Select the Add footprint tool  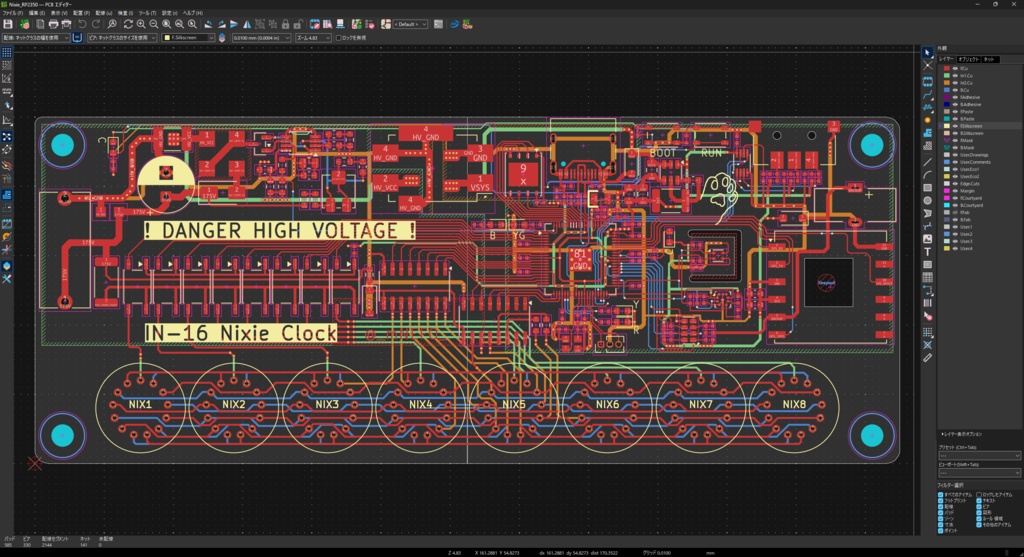(x=927, y=82)
